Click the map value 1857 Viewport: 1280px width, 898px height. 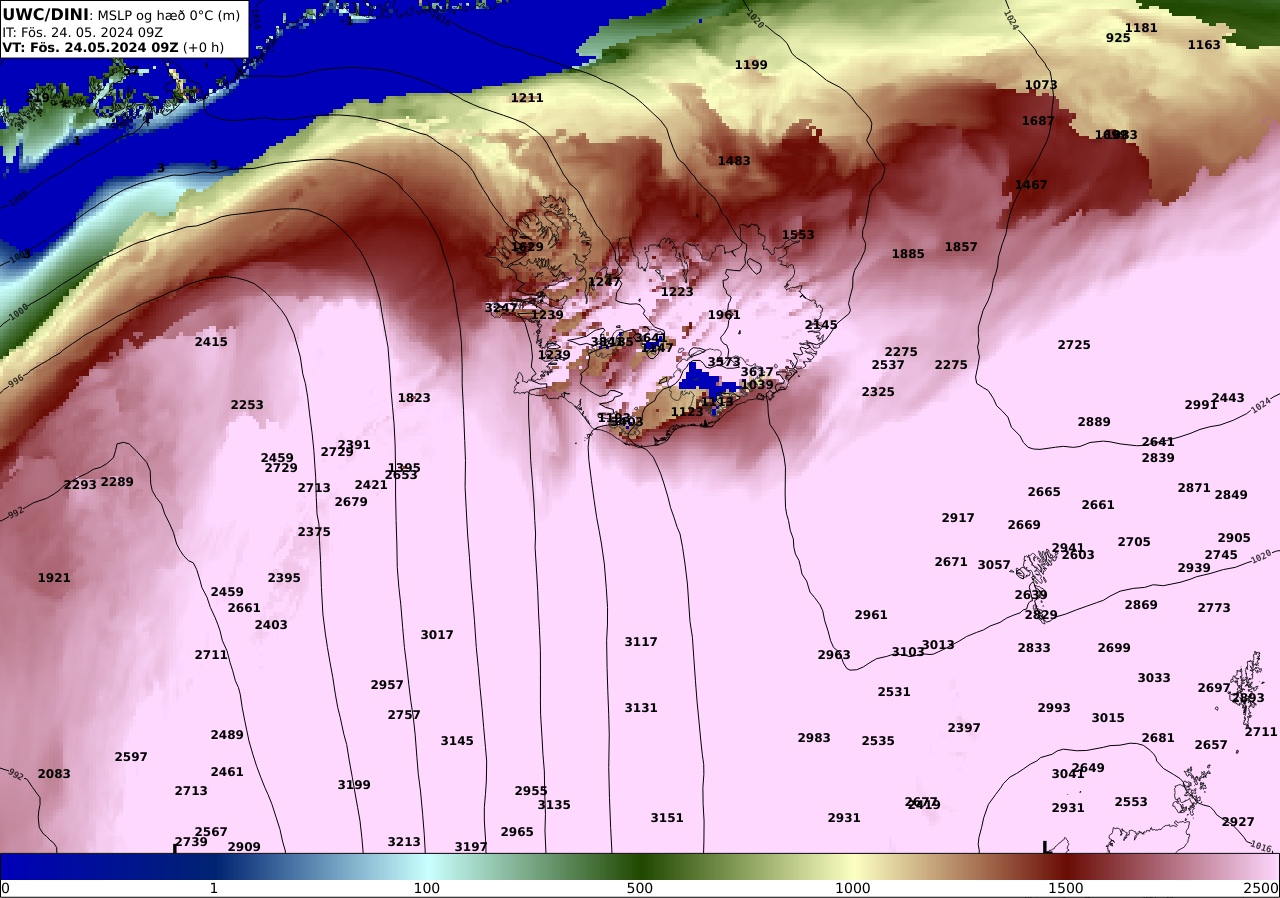coord(961,247)
